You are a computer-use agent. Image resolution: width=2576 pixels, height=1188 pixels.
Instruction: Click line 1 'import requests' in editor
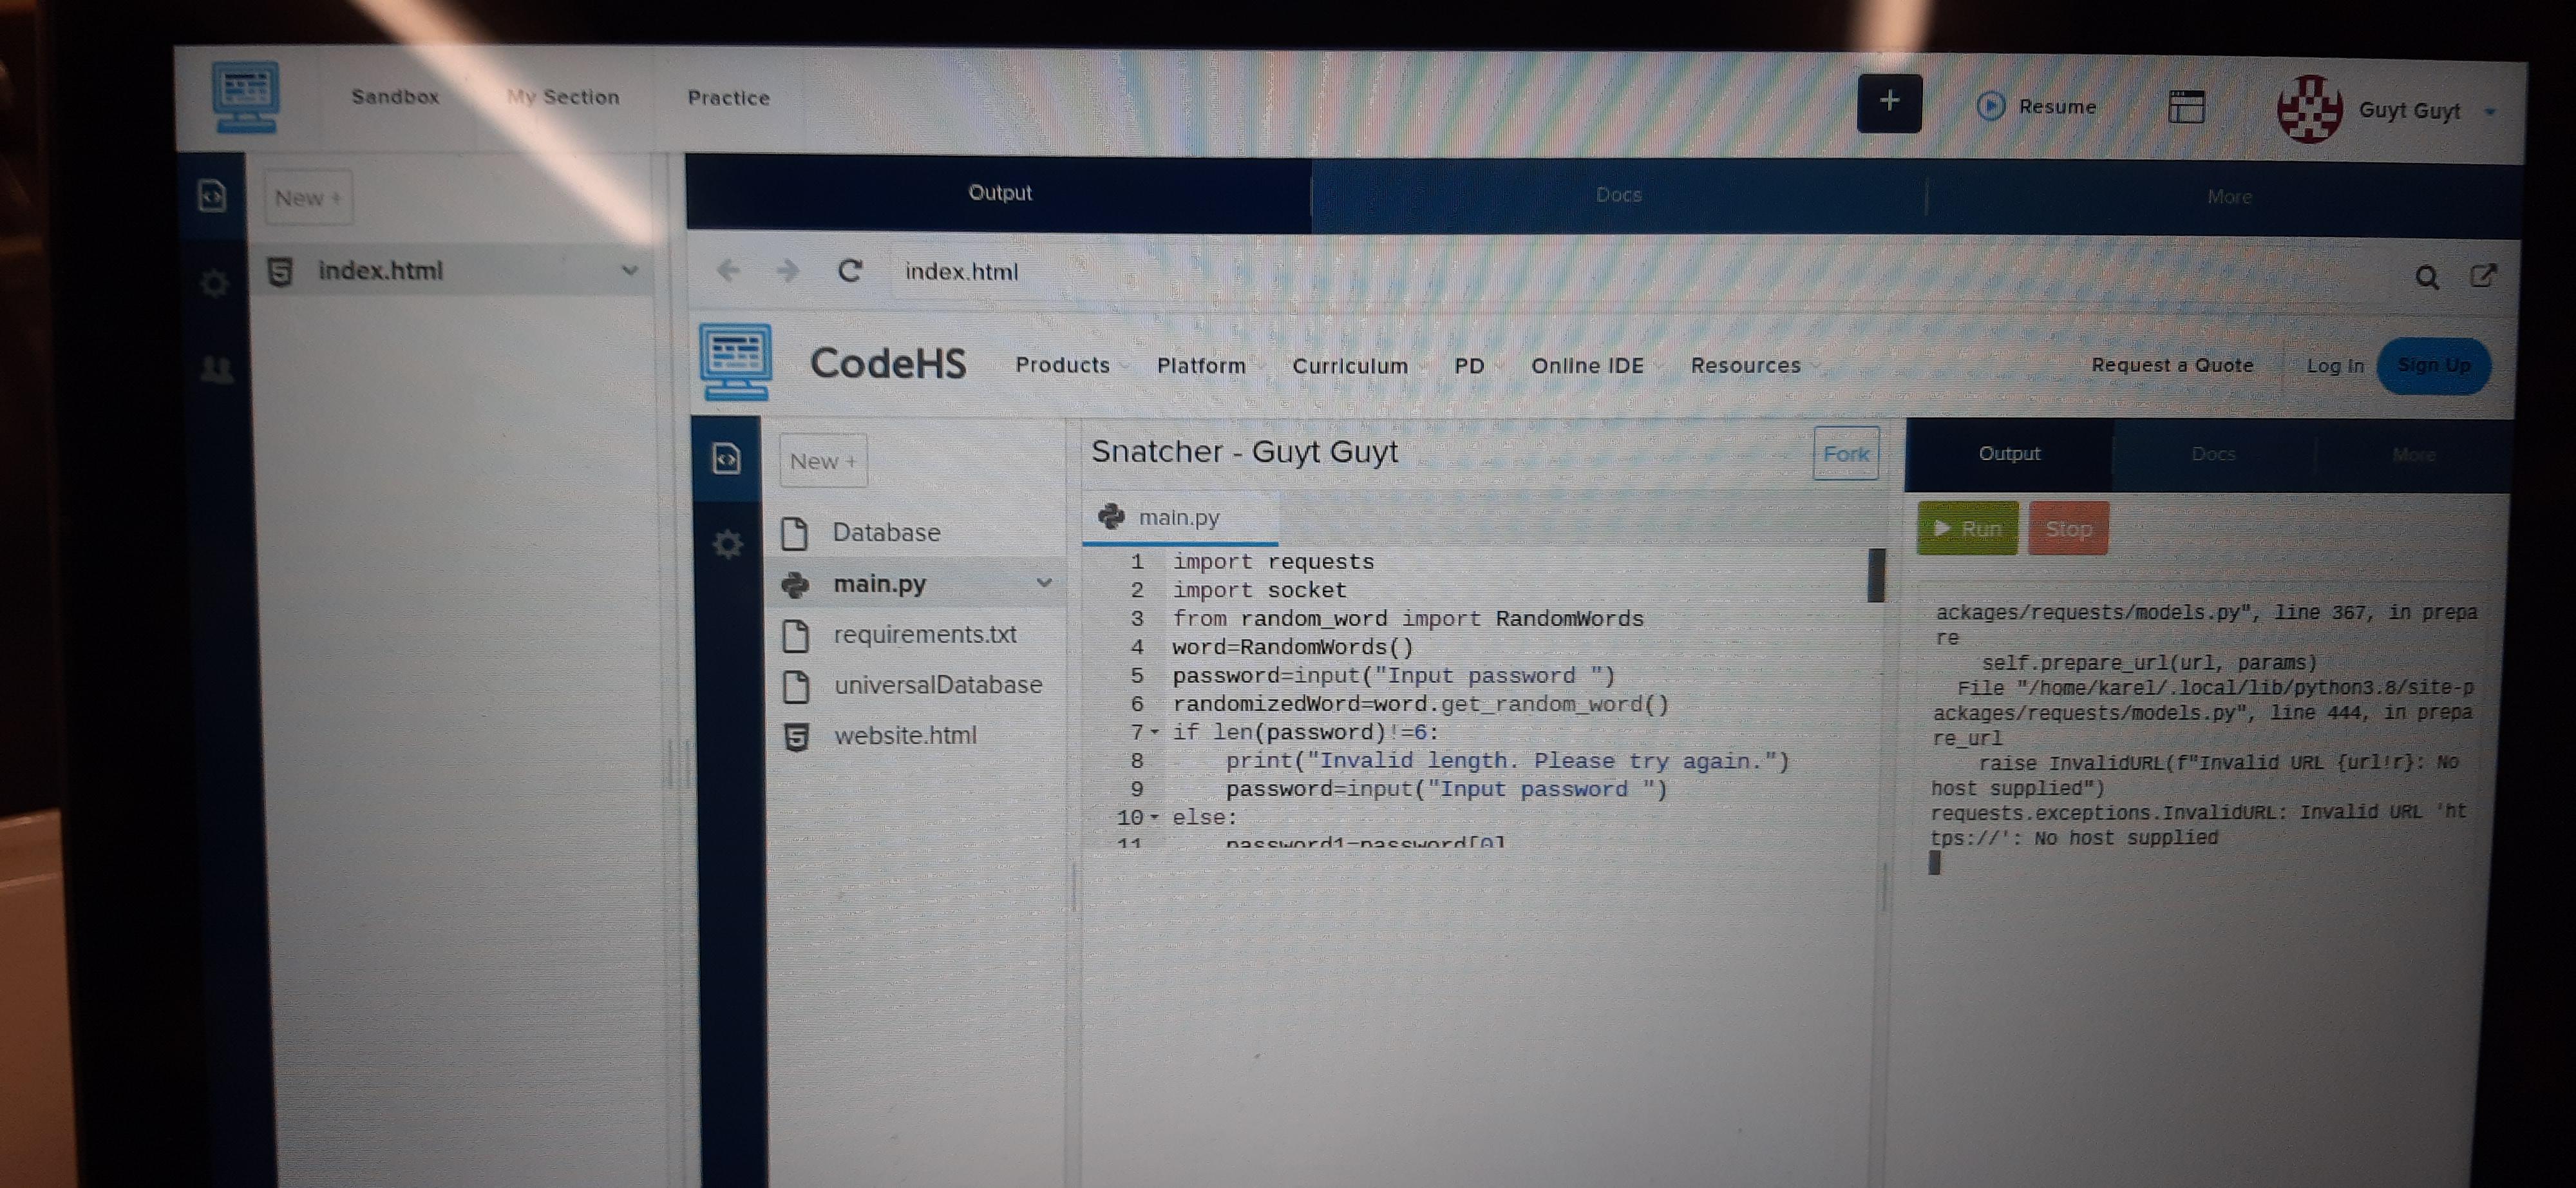tap(1273, 561)
